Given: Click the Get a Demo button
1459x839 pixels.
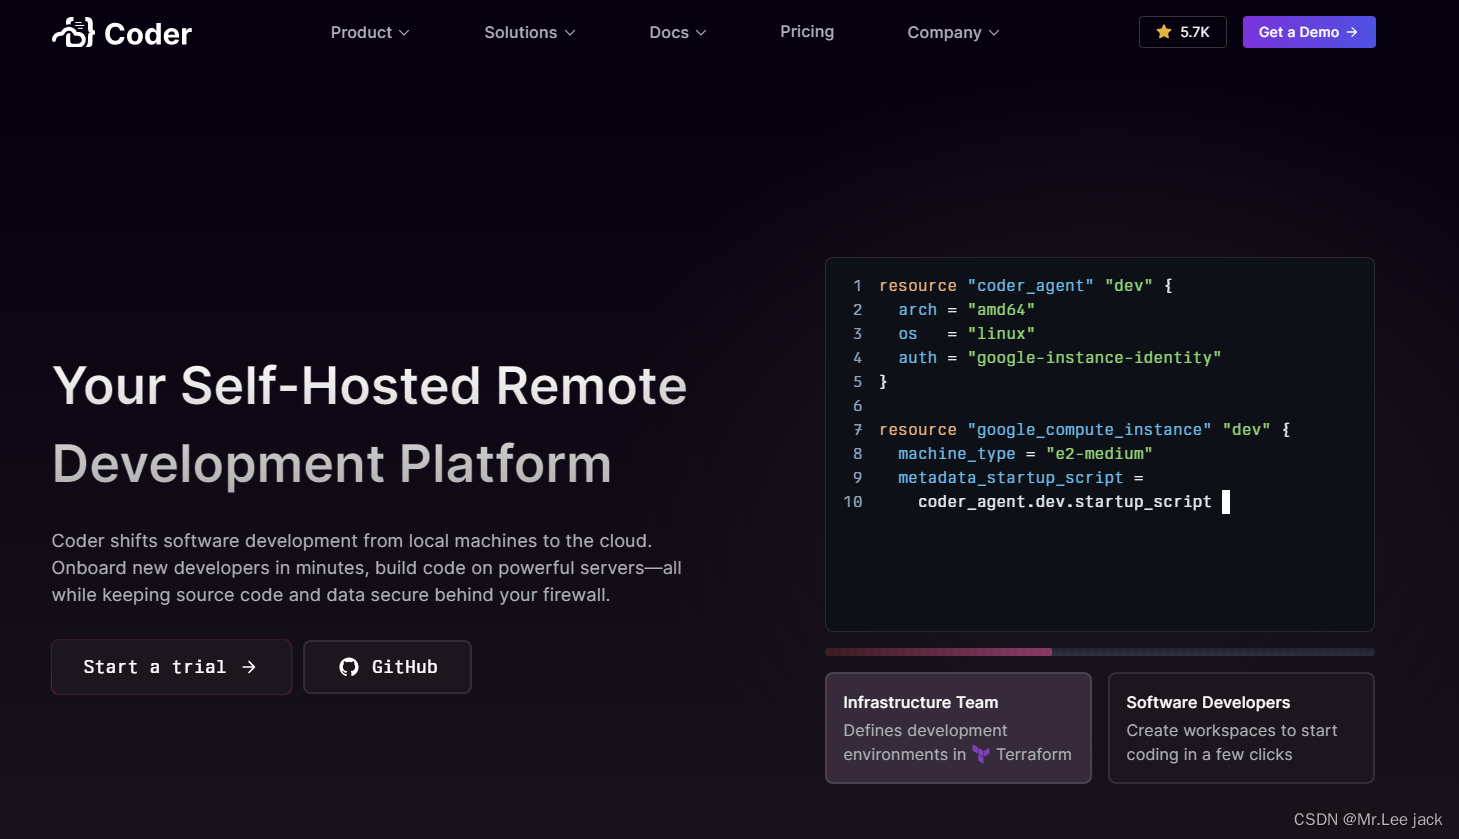Looking at the screenshot, I should pos(1309,32).
